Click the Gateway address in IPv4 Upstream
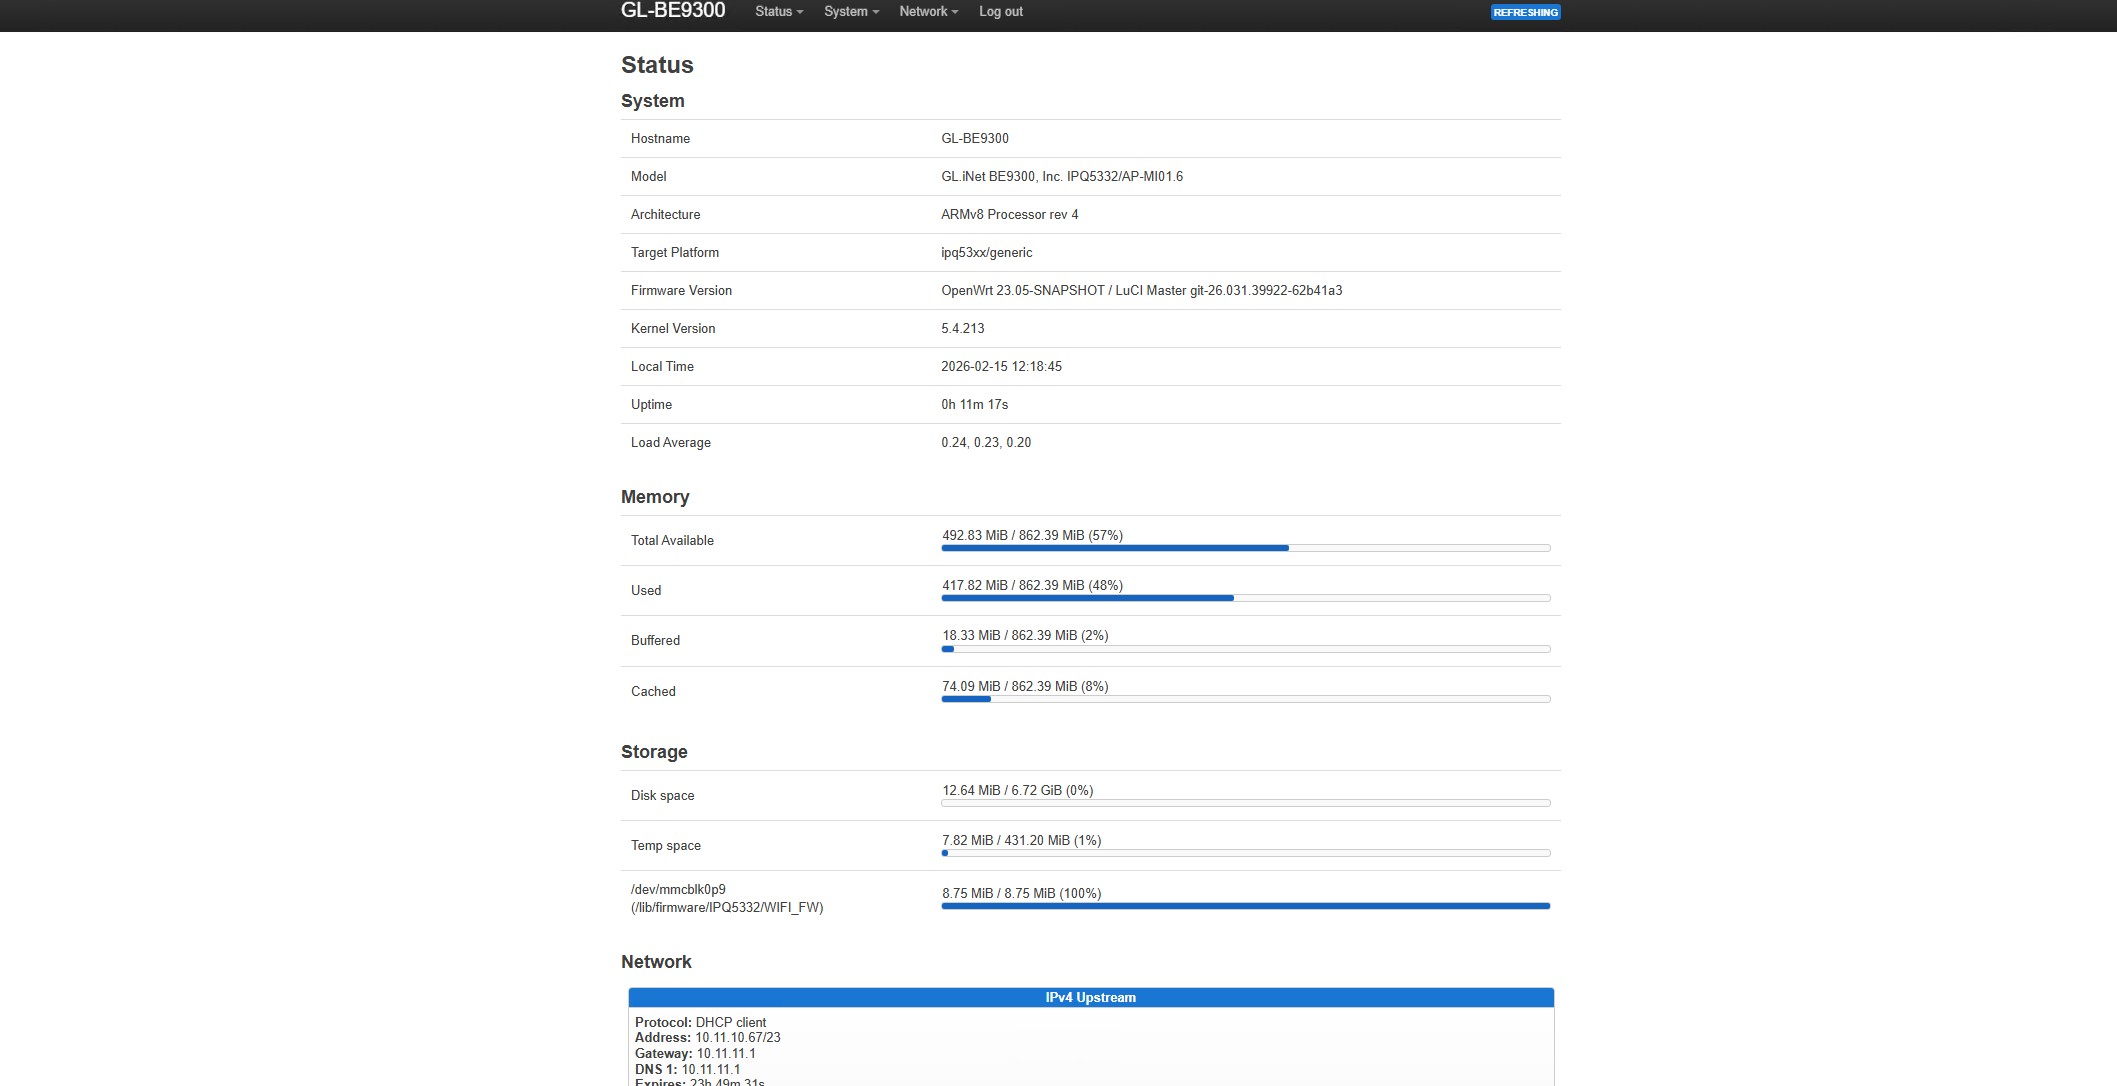This screenshot has width=2117, height=1086. coord(725,1054)
